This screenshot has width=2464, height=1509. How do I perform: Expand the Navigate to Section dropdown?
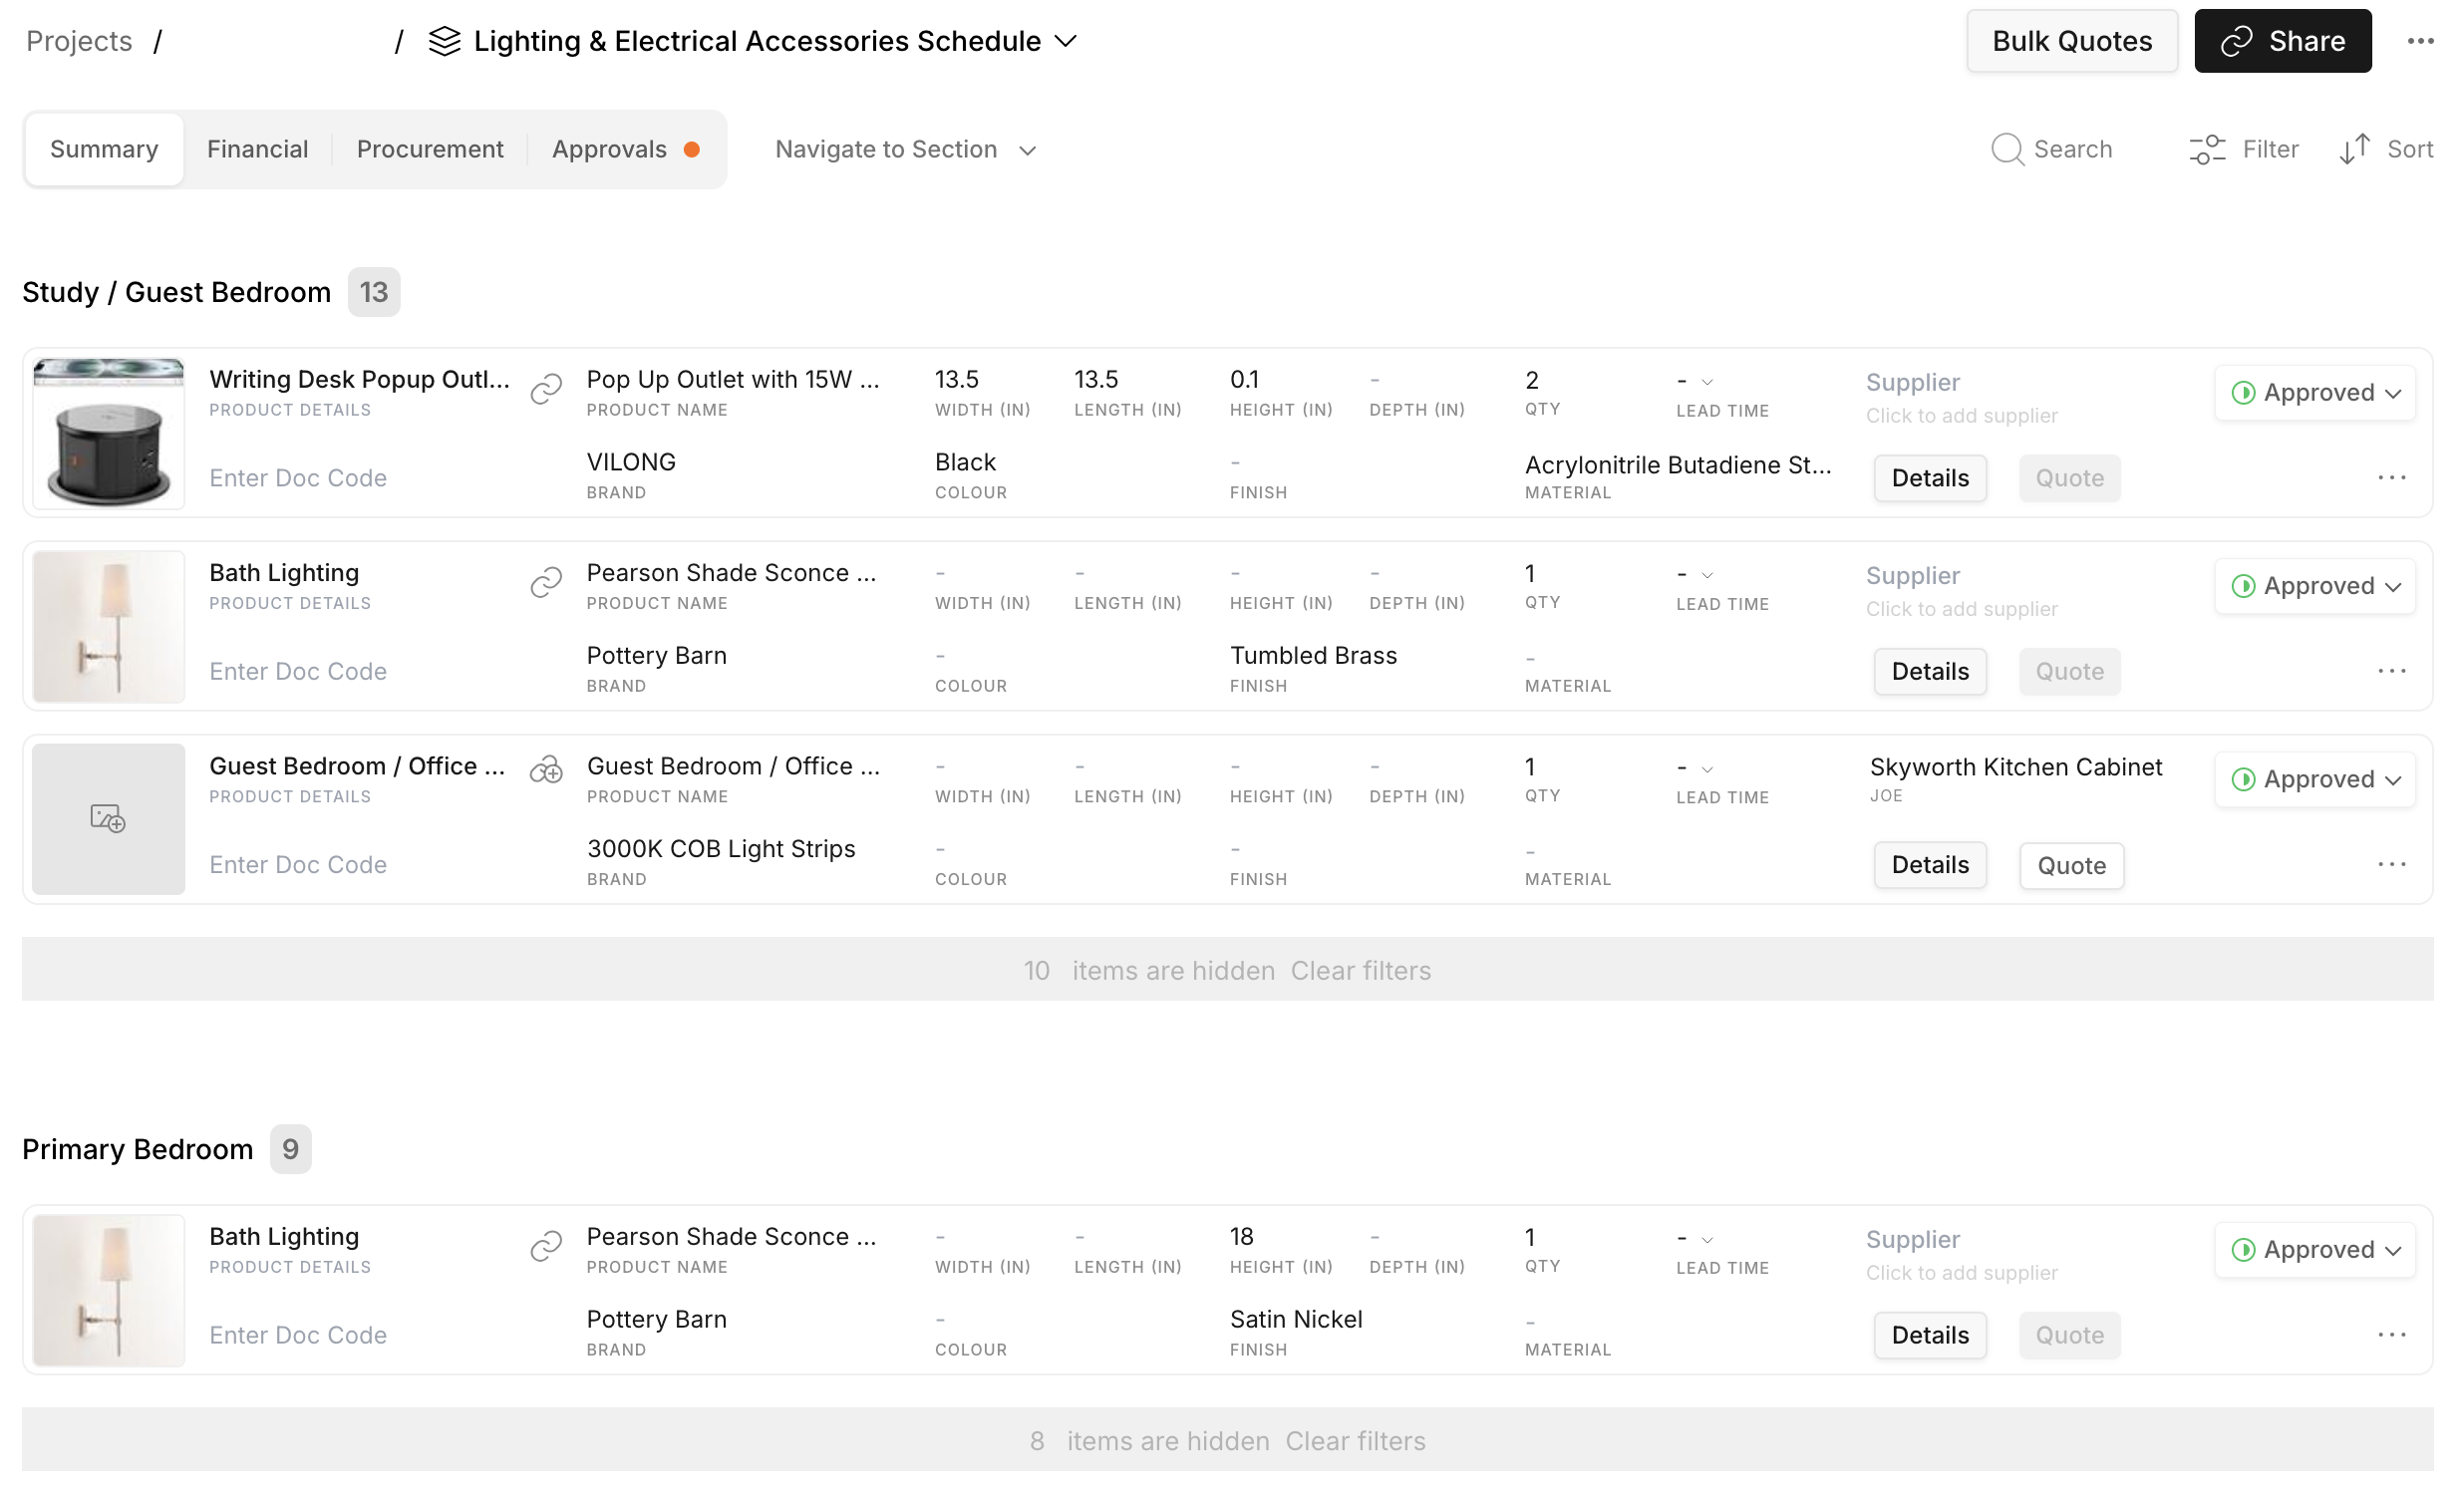tap(905, 150)
